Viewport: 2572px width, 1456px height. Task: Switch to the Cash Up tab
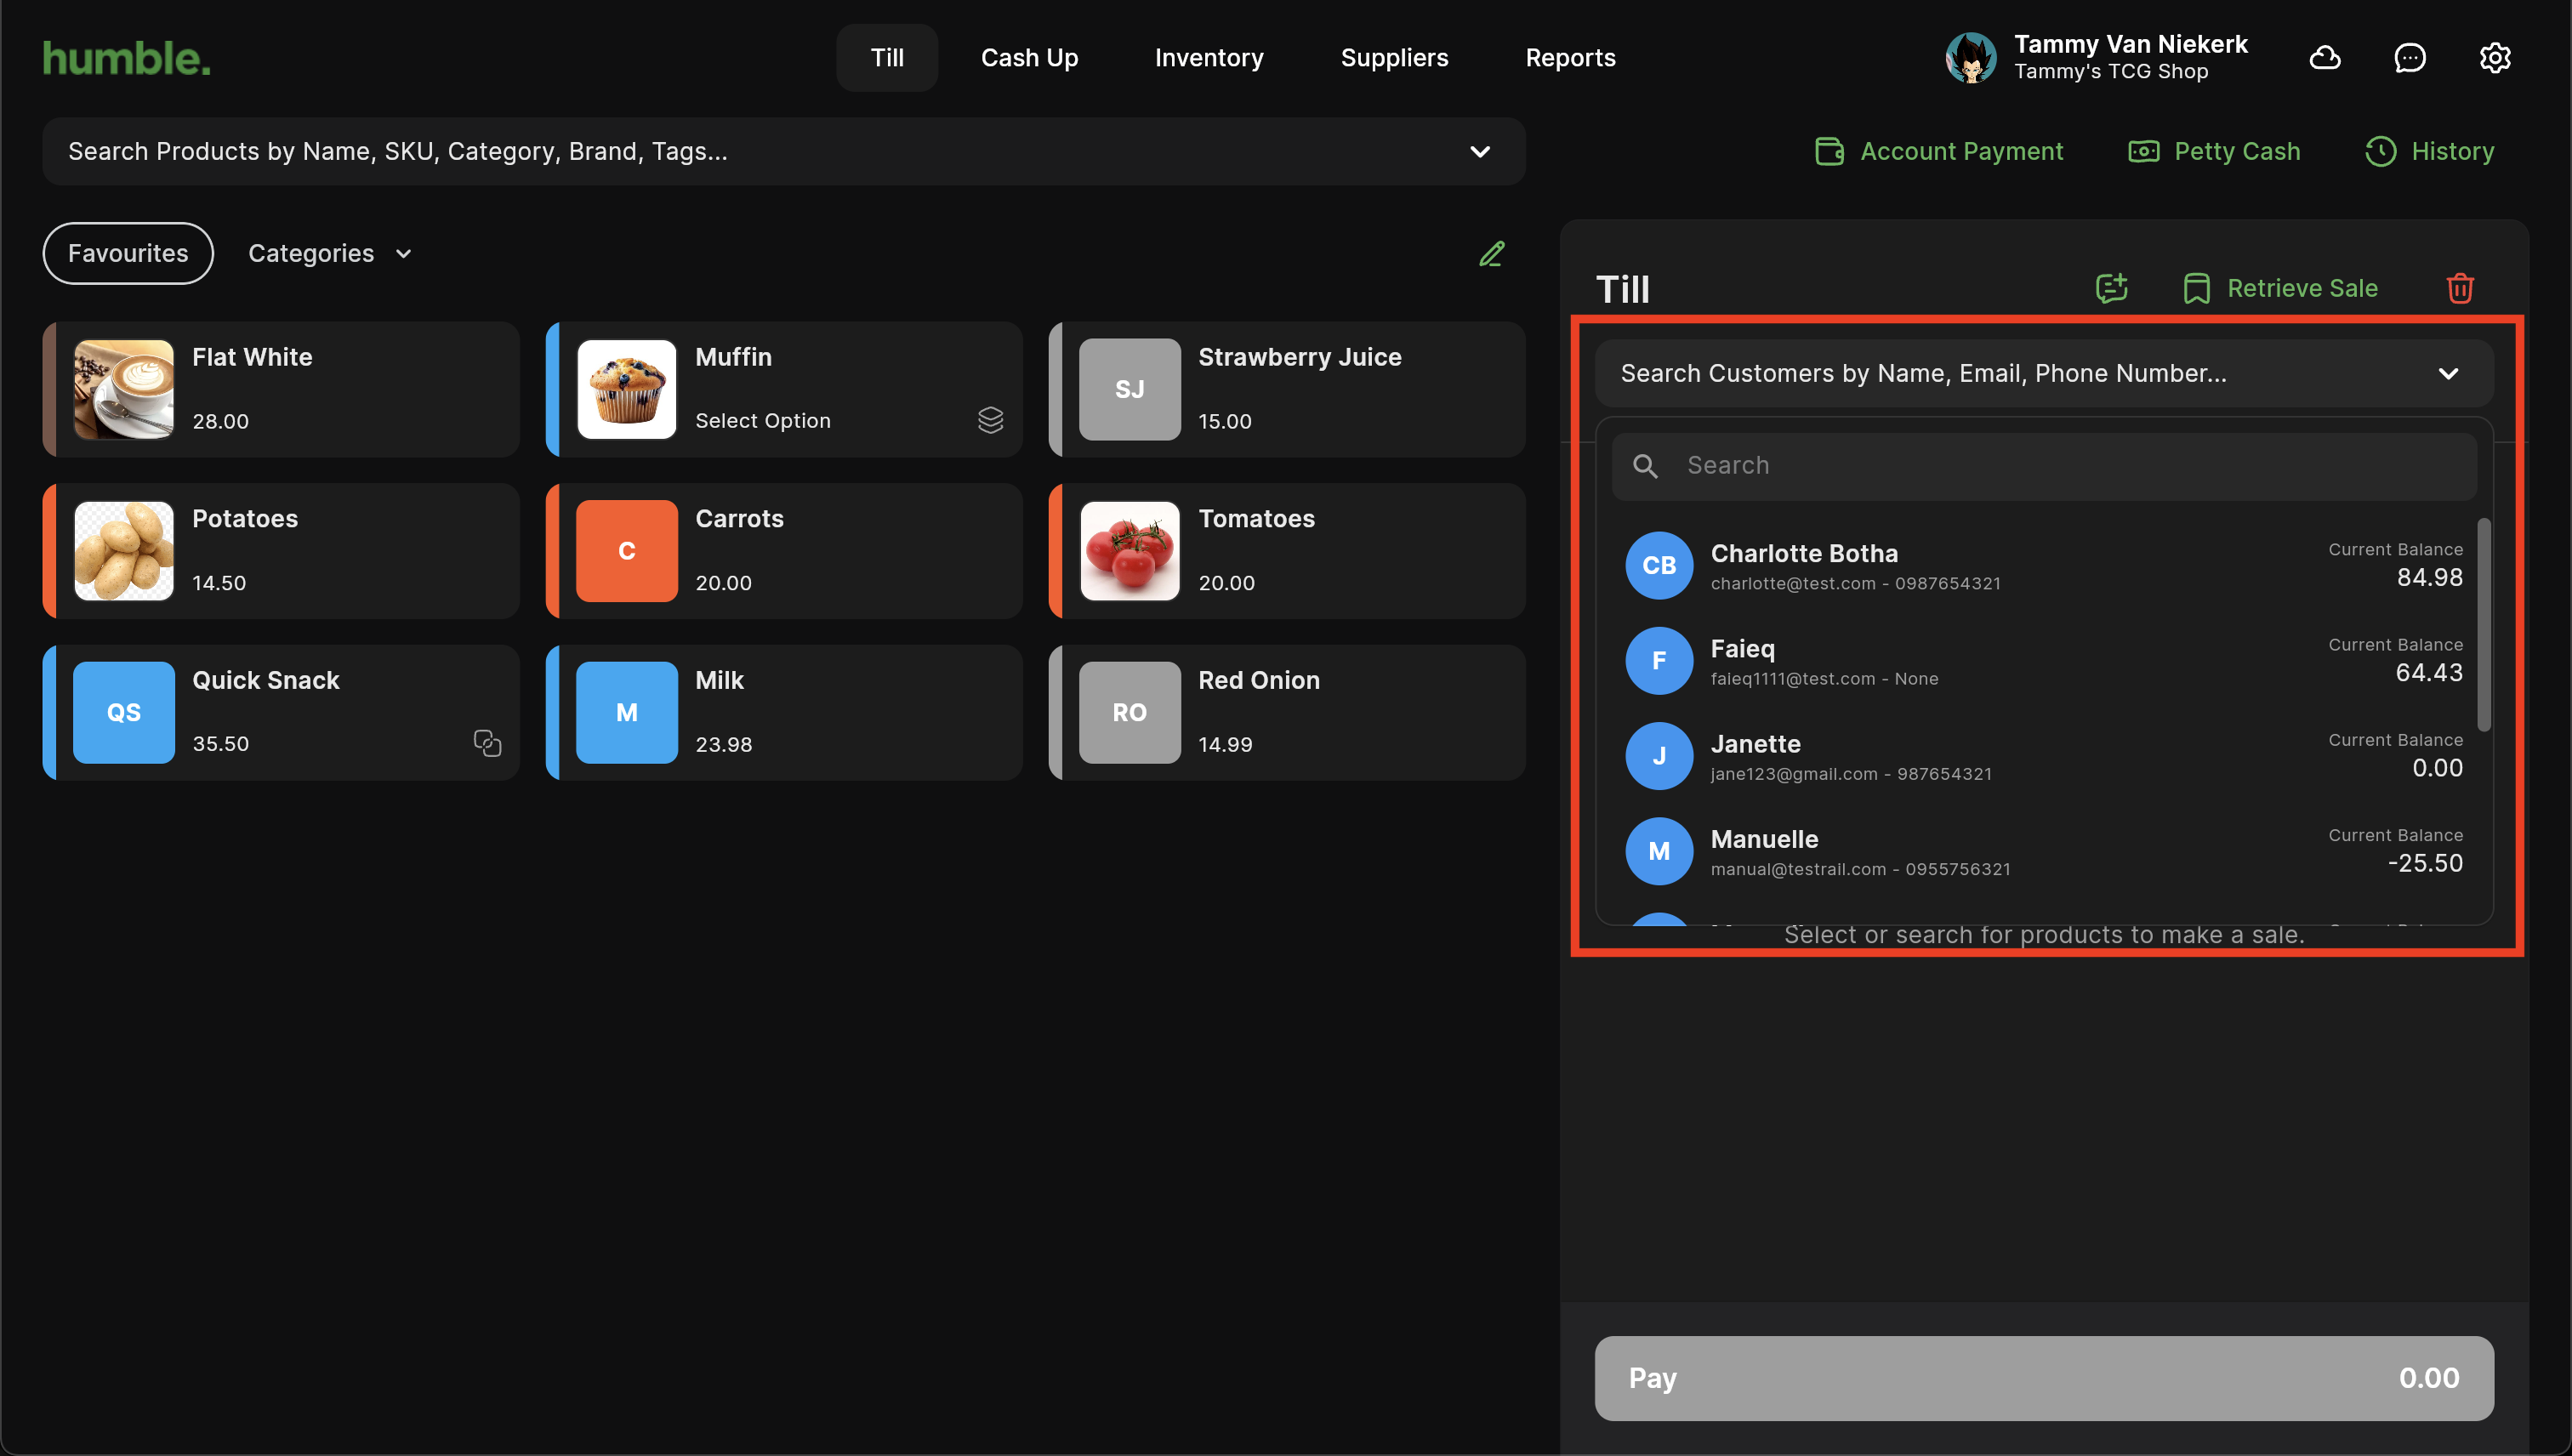pos(1029,58)
